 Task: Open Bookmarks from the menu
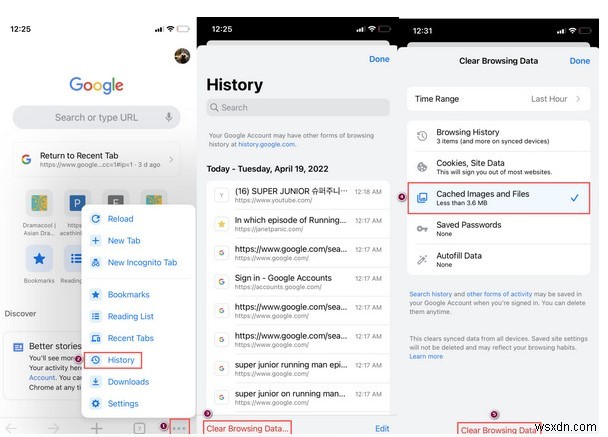(138, 294)
